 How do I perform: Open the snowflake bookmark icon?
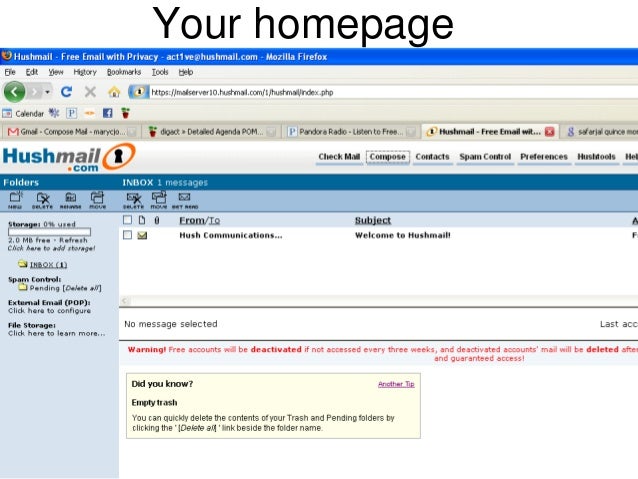(x=54, y=113)
